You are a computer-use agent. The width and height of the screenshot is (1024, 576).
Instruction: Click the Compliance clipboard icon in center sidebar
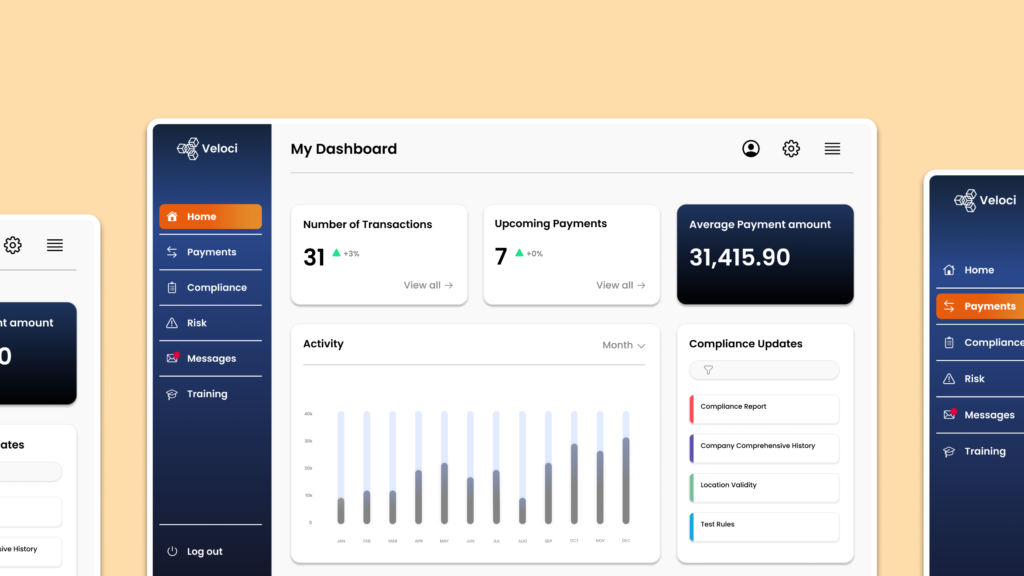[x=172, y=287]
